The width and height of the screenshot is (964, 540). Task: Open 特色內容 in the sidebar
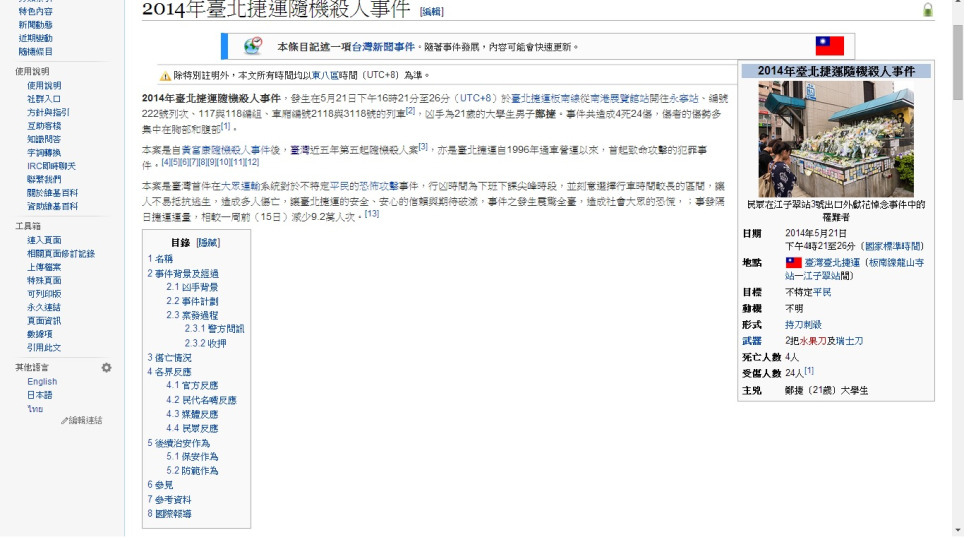(35, 12)
